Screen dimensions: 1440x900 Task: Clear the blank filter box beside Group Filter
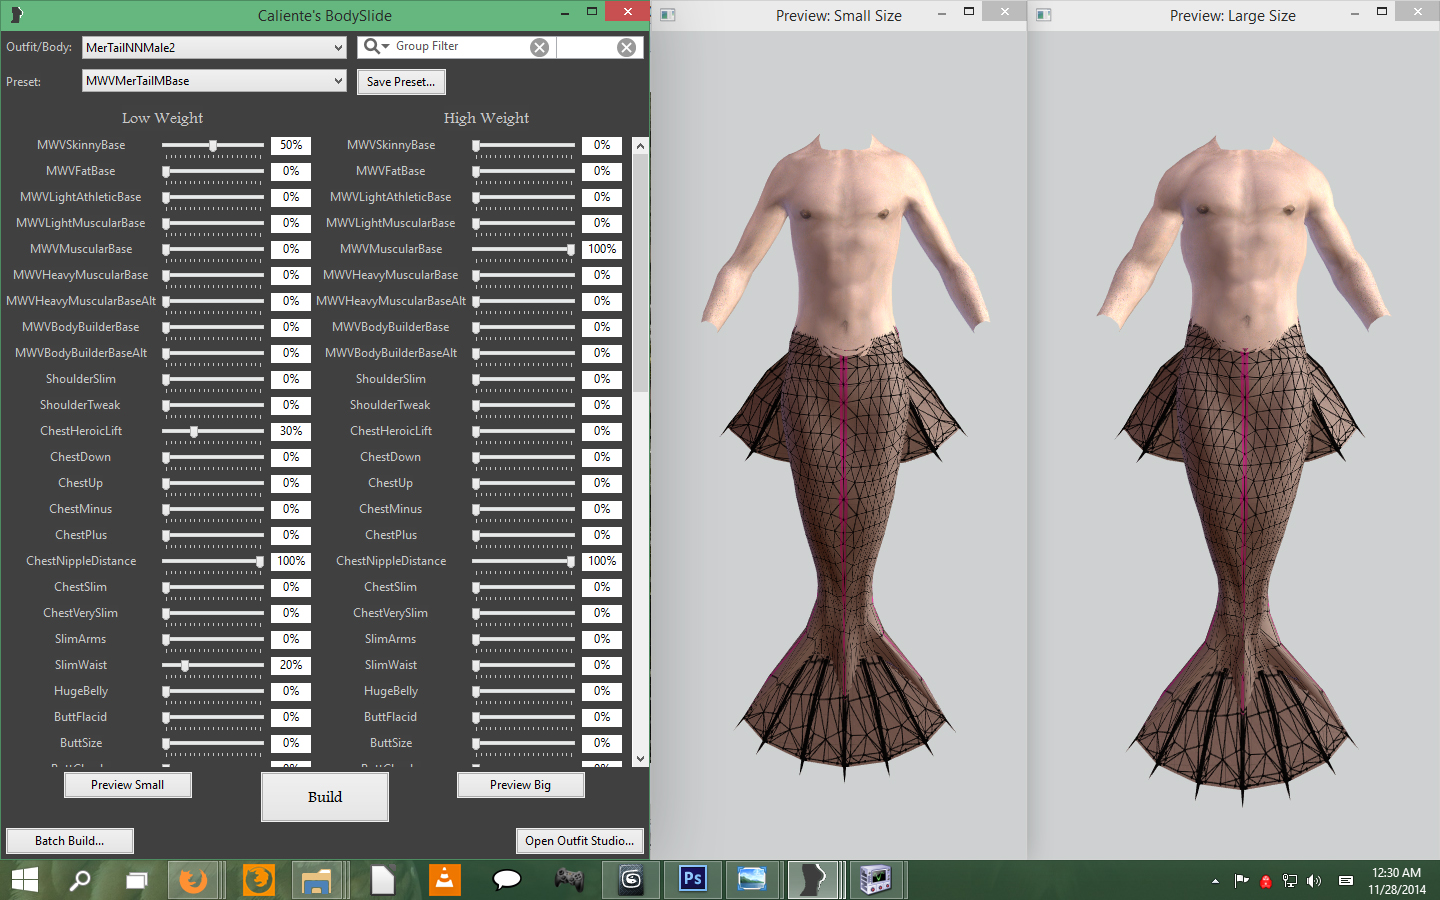click(x=626, y=47)
